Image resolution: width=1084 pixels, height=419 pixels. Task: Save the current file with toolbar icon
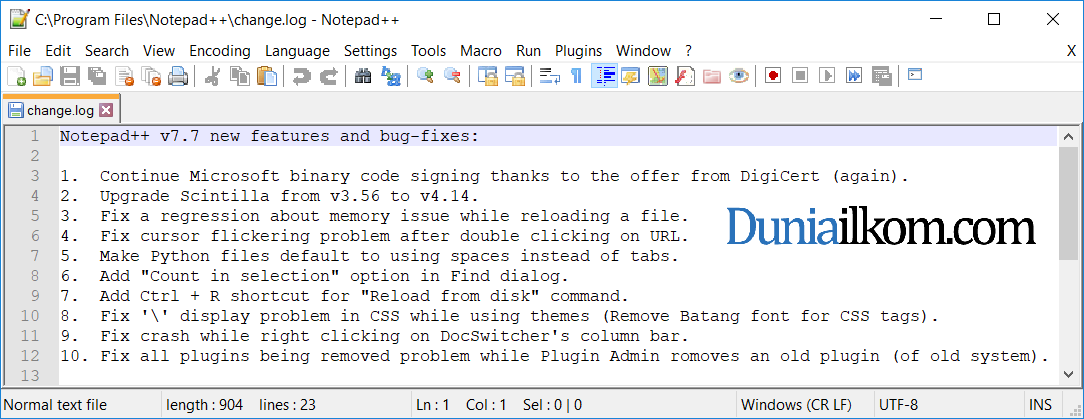[x=70, y=75]
